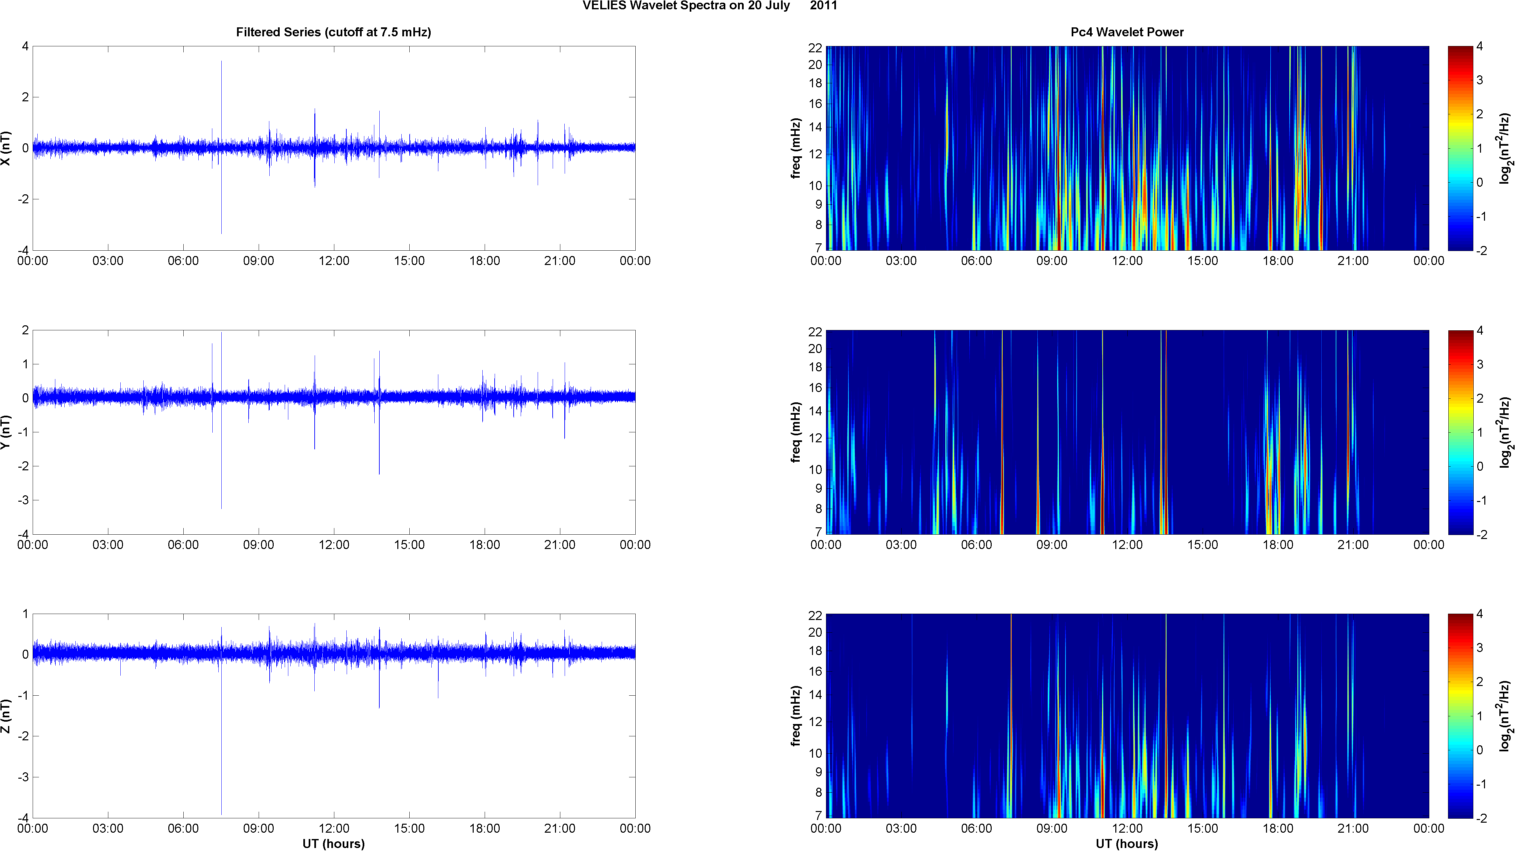Image resolution: width=1515 pixels, height=851 pixels.
Task: Click the X (nT) axis label
Action: pyautogui.click(x=8, y=148)
